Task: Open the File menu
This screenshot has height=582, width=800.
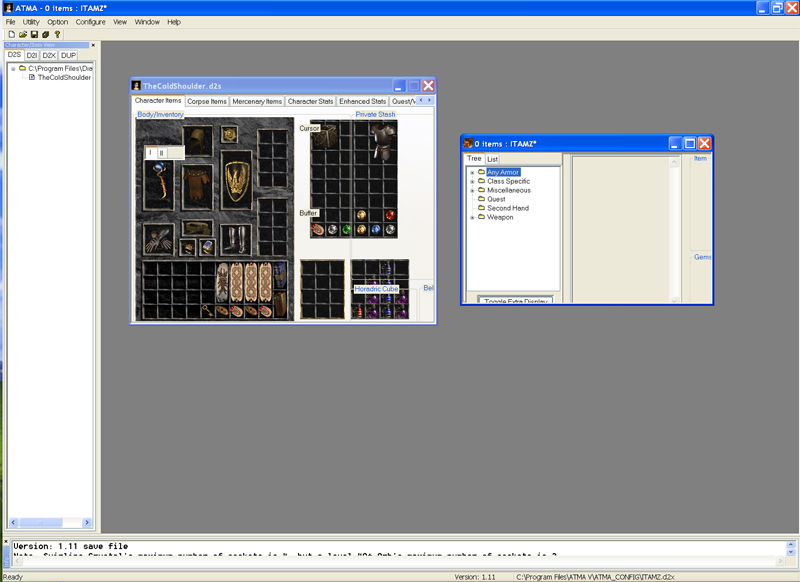Action: [10, 22]
